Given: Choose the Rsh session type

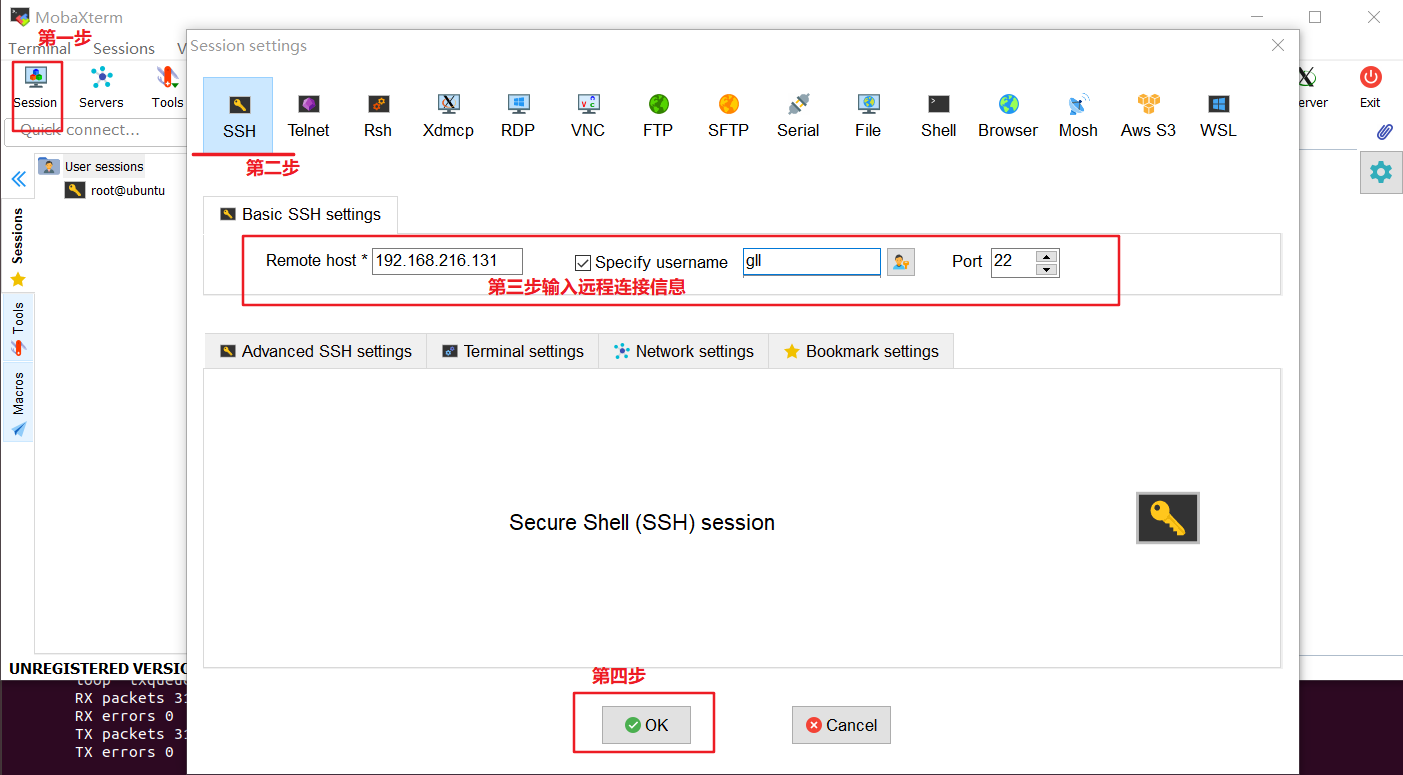Looking at the screenshot, I should [x=378, y=115].
